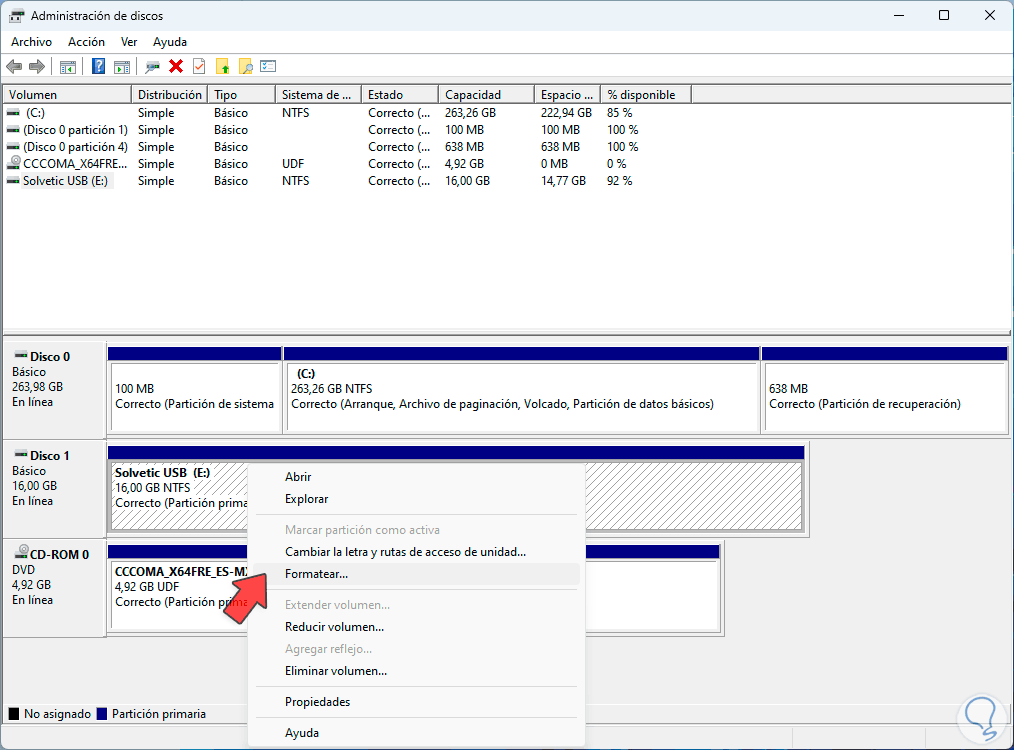Click the document checkmark properties icon
This screenshot has height=750, width=1014.
click(199, 66)
